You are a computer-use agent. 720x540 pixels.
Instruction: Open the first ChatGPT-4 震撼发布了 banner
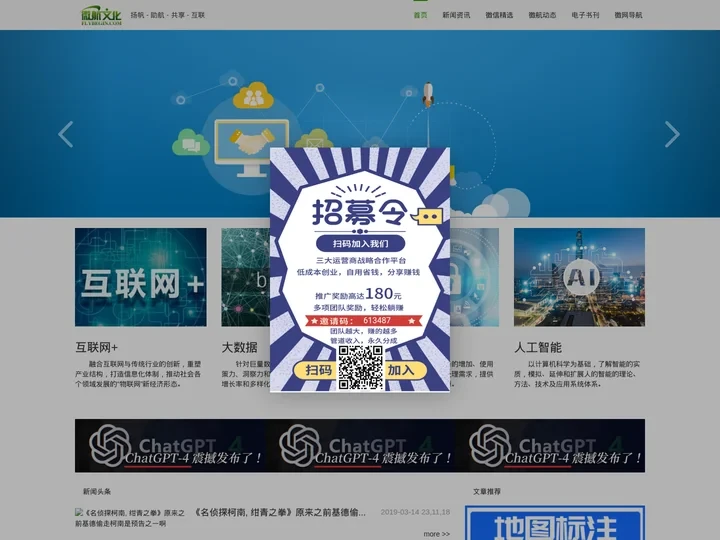pyautogui.click(x=170, y=445)
